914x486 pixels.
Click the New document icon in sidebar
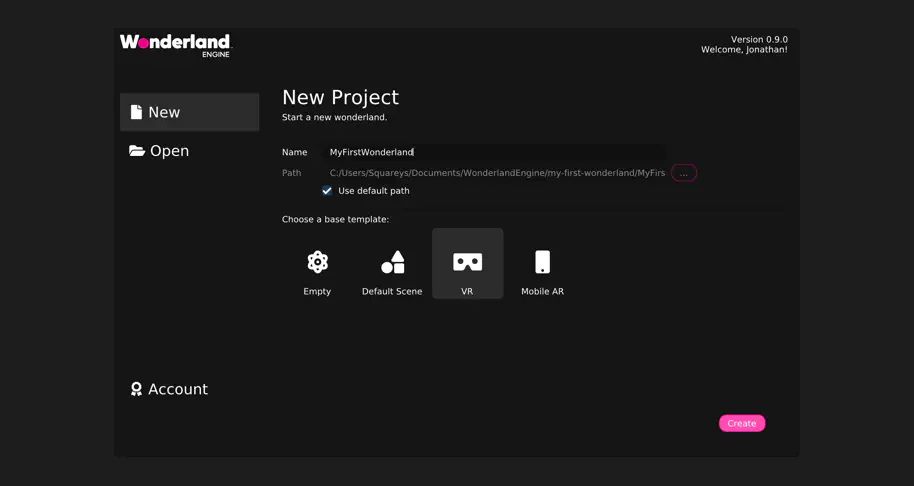pyautogui.click(x=137, y=113)
